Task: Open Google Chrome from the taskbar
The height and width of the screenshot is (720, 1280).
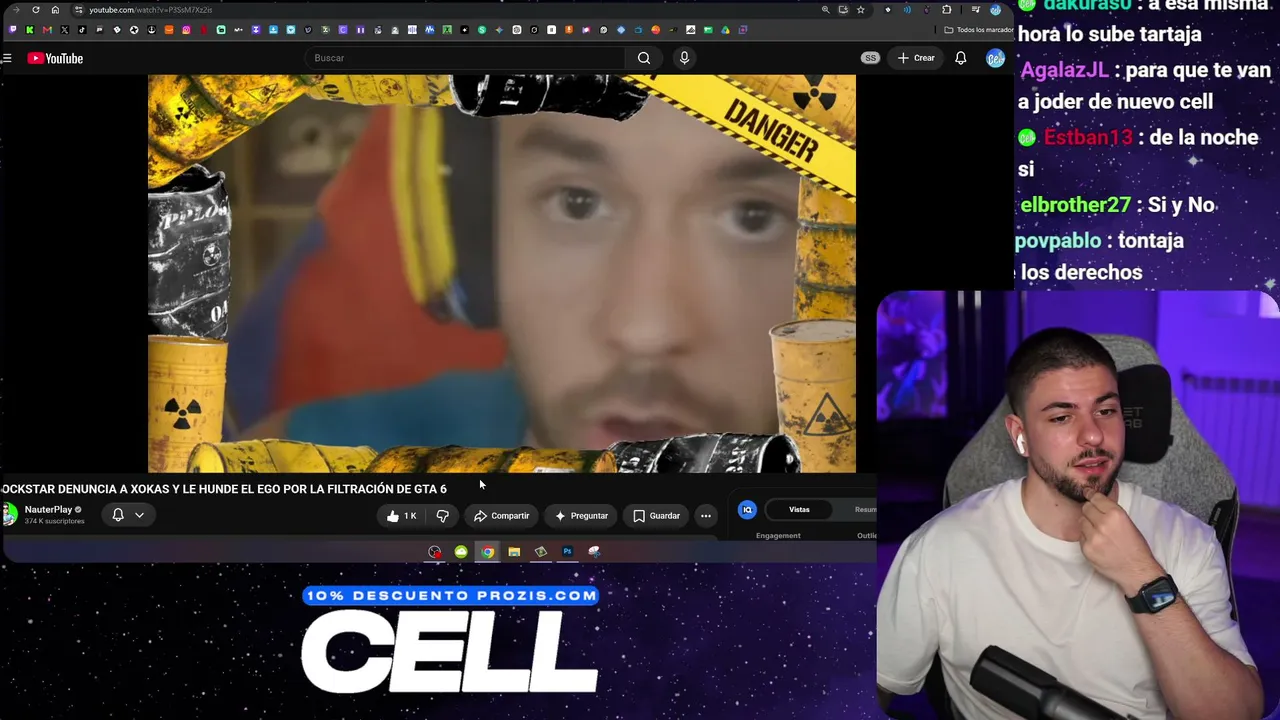Action: tap(487, 552)
